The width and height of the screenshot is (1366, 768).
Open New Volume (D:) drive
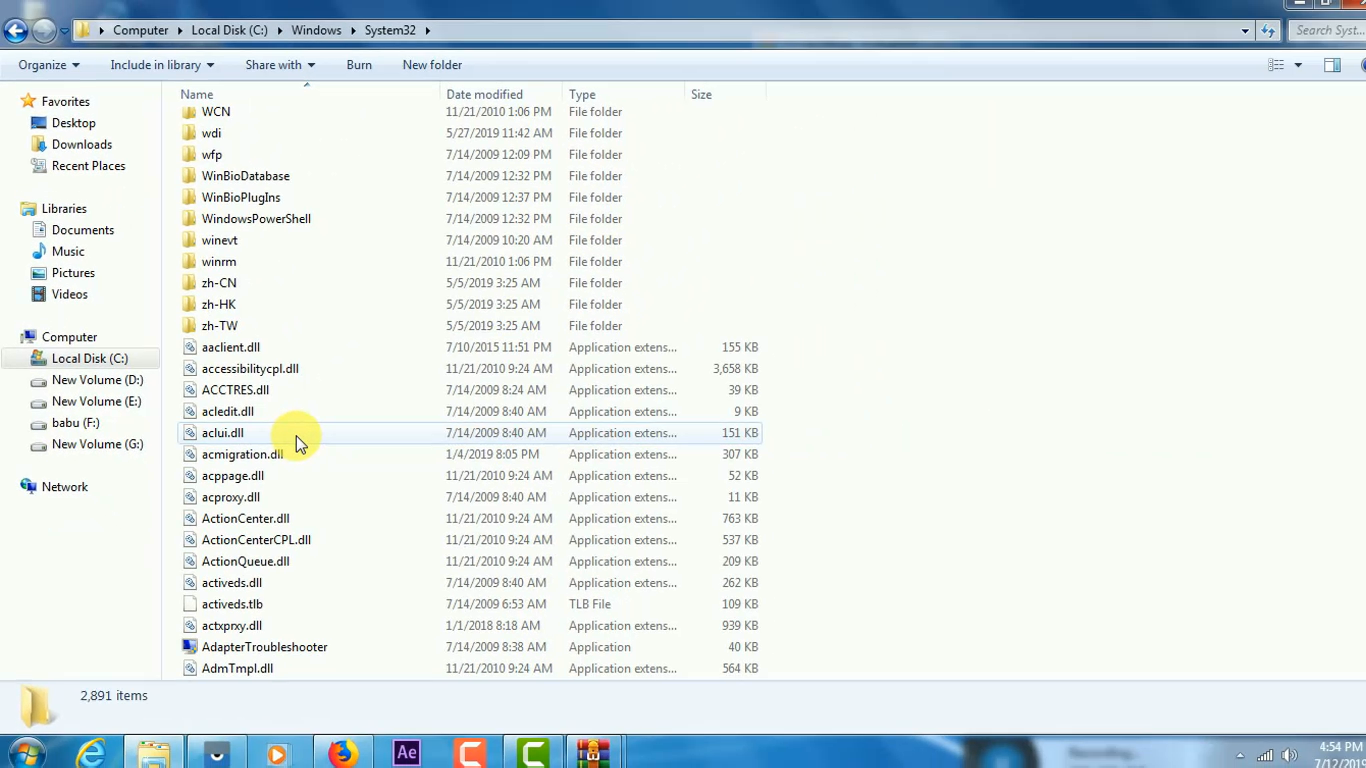(97, 380)
